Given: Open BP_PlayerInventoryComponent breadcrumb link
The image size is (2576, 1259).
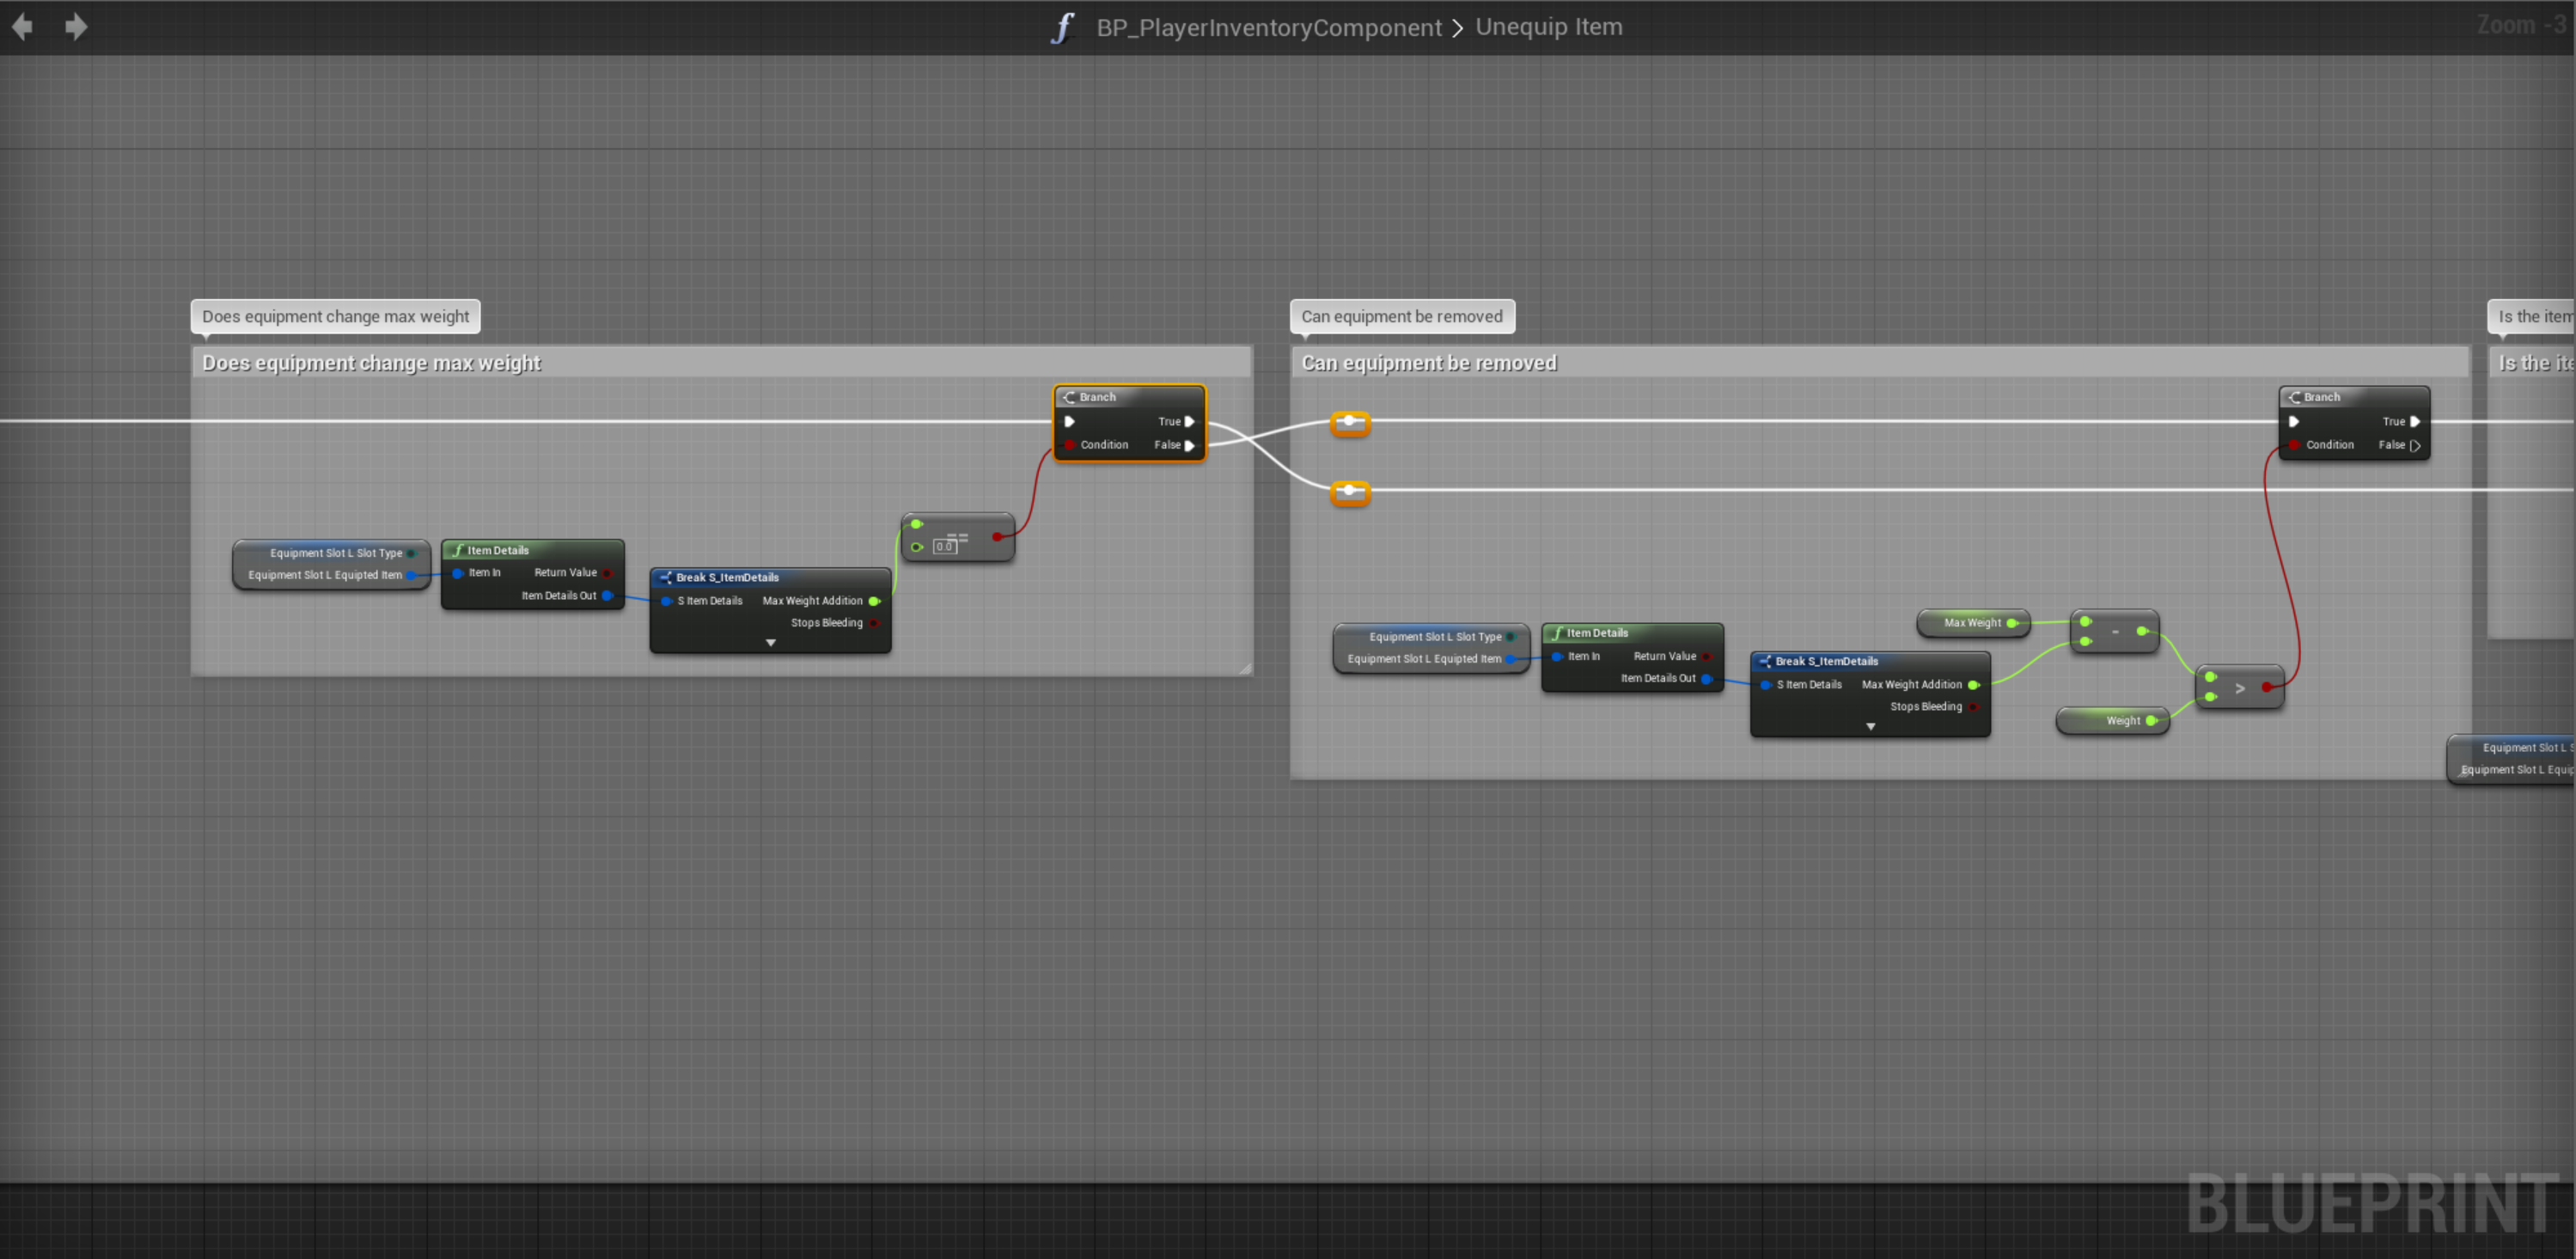Looking at the screenshot, I should coord(1268,27).
